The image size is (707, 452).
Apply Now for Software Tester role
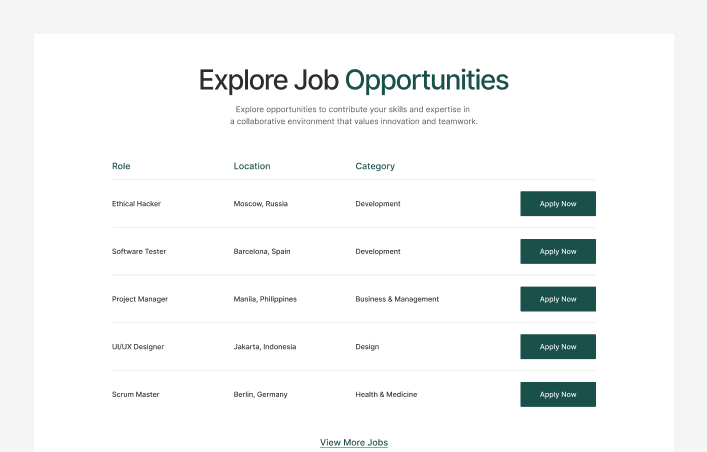tap(557, 252)
